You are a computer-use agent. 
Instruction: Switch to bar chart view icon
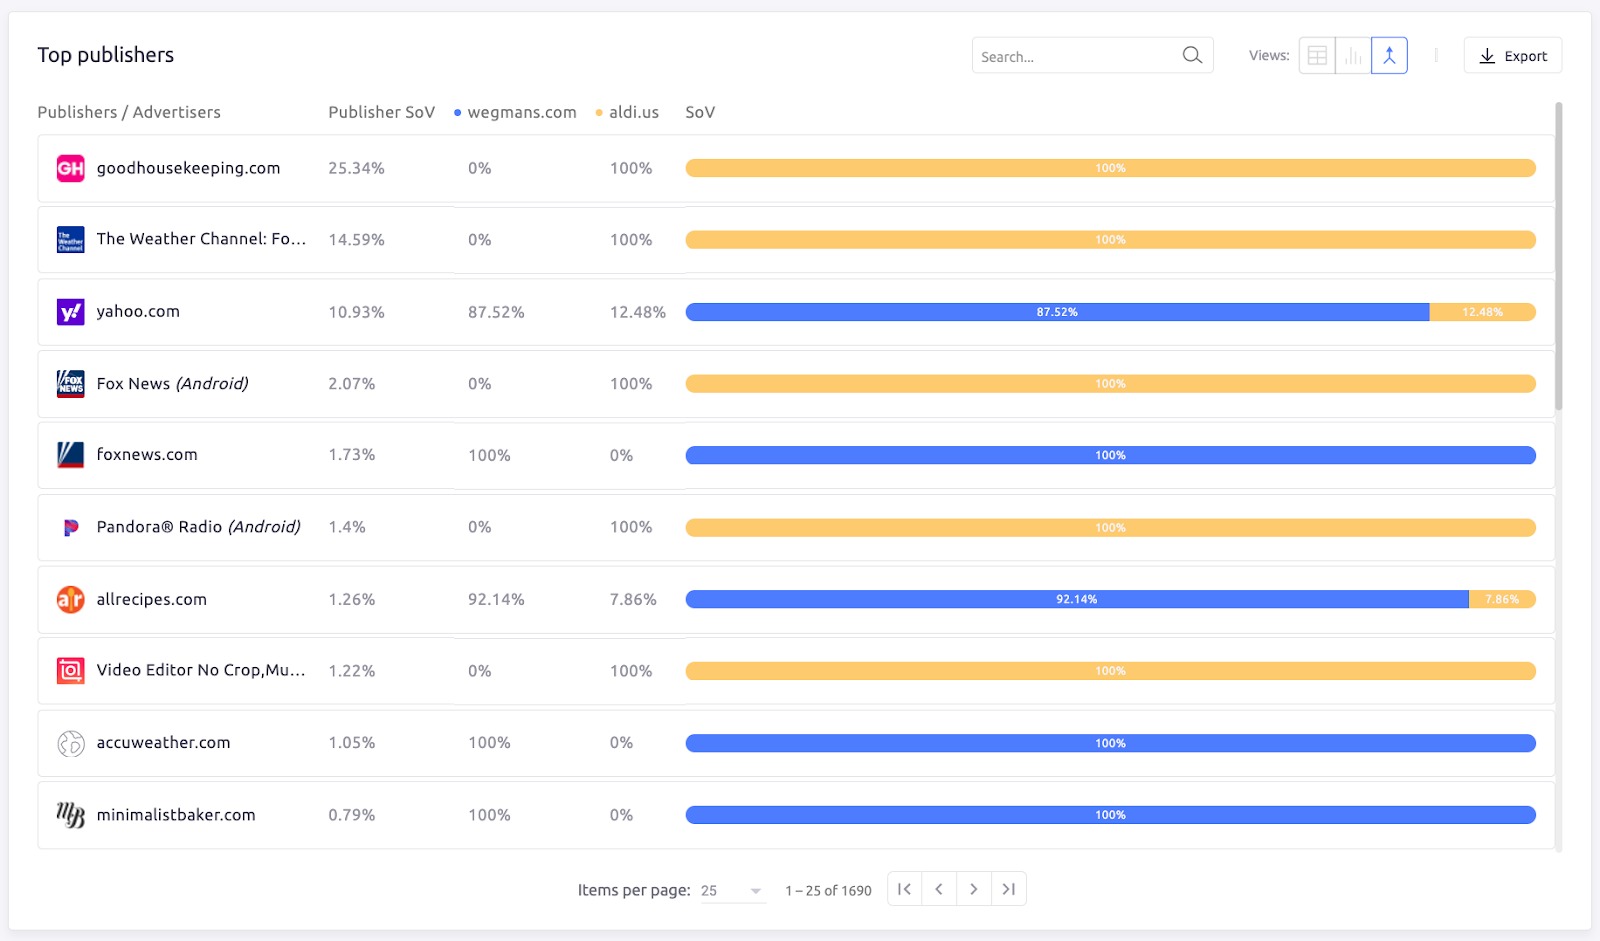[x=1353, y=56]
